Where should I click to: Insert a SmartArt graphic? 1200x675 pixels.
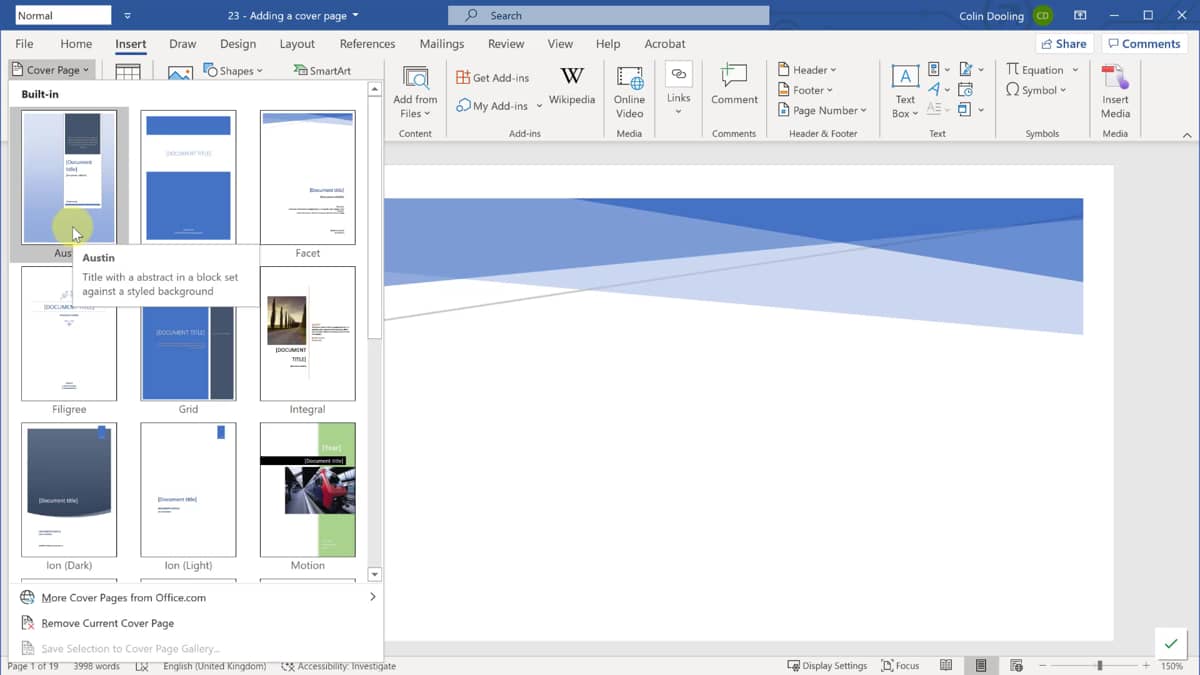(x=322, y=70)
